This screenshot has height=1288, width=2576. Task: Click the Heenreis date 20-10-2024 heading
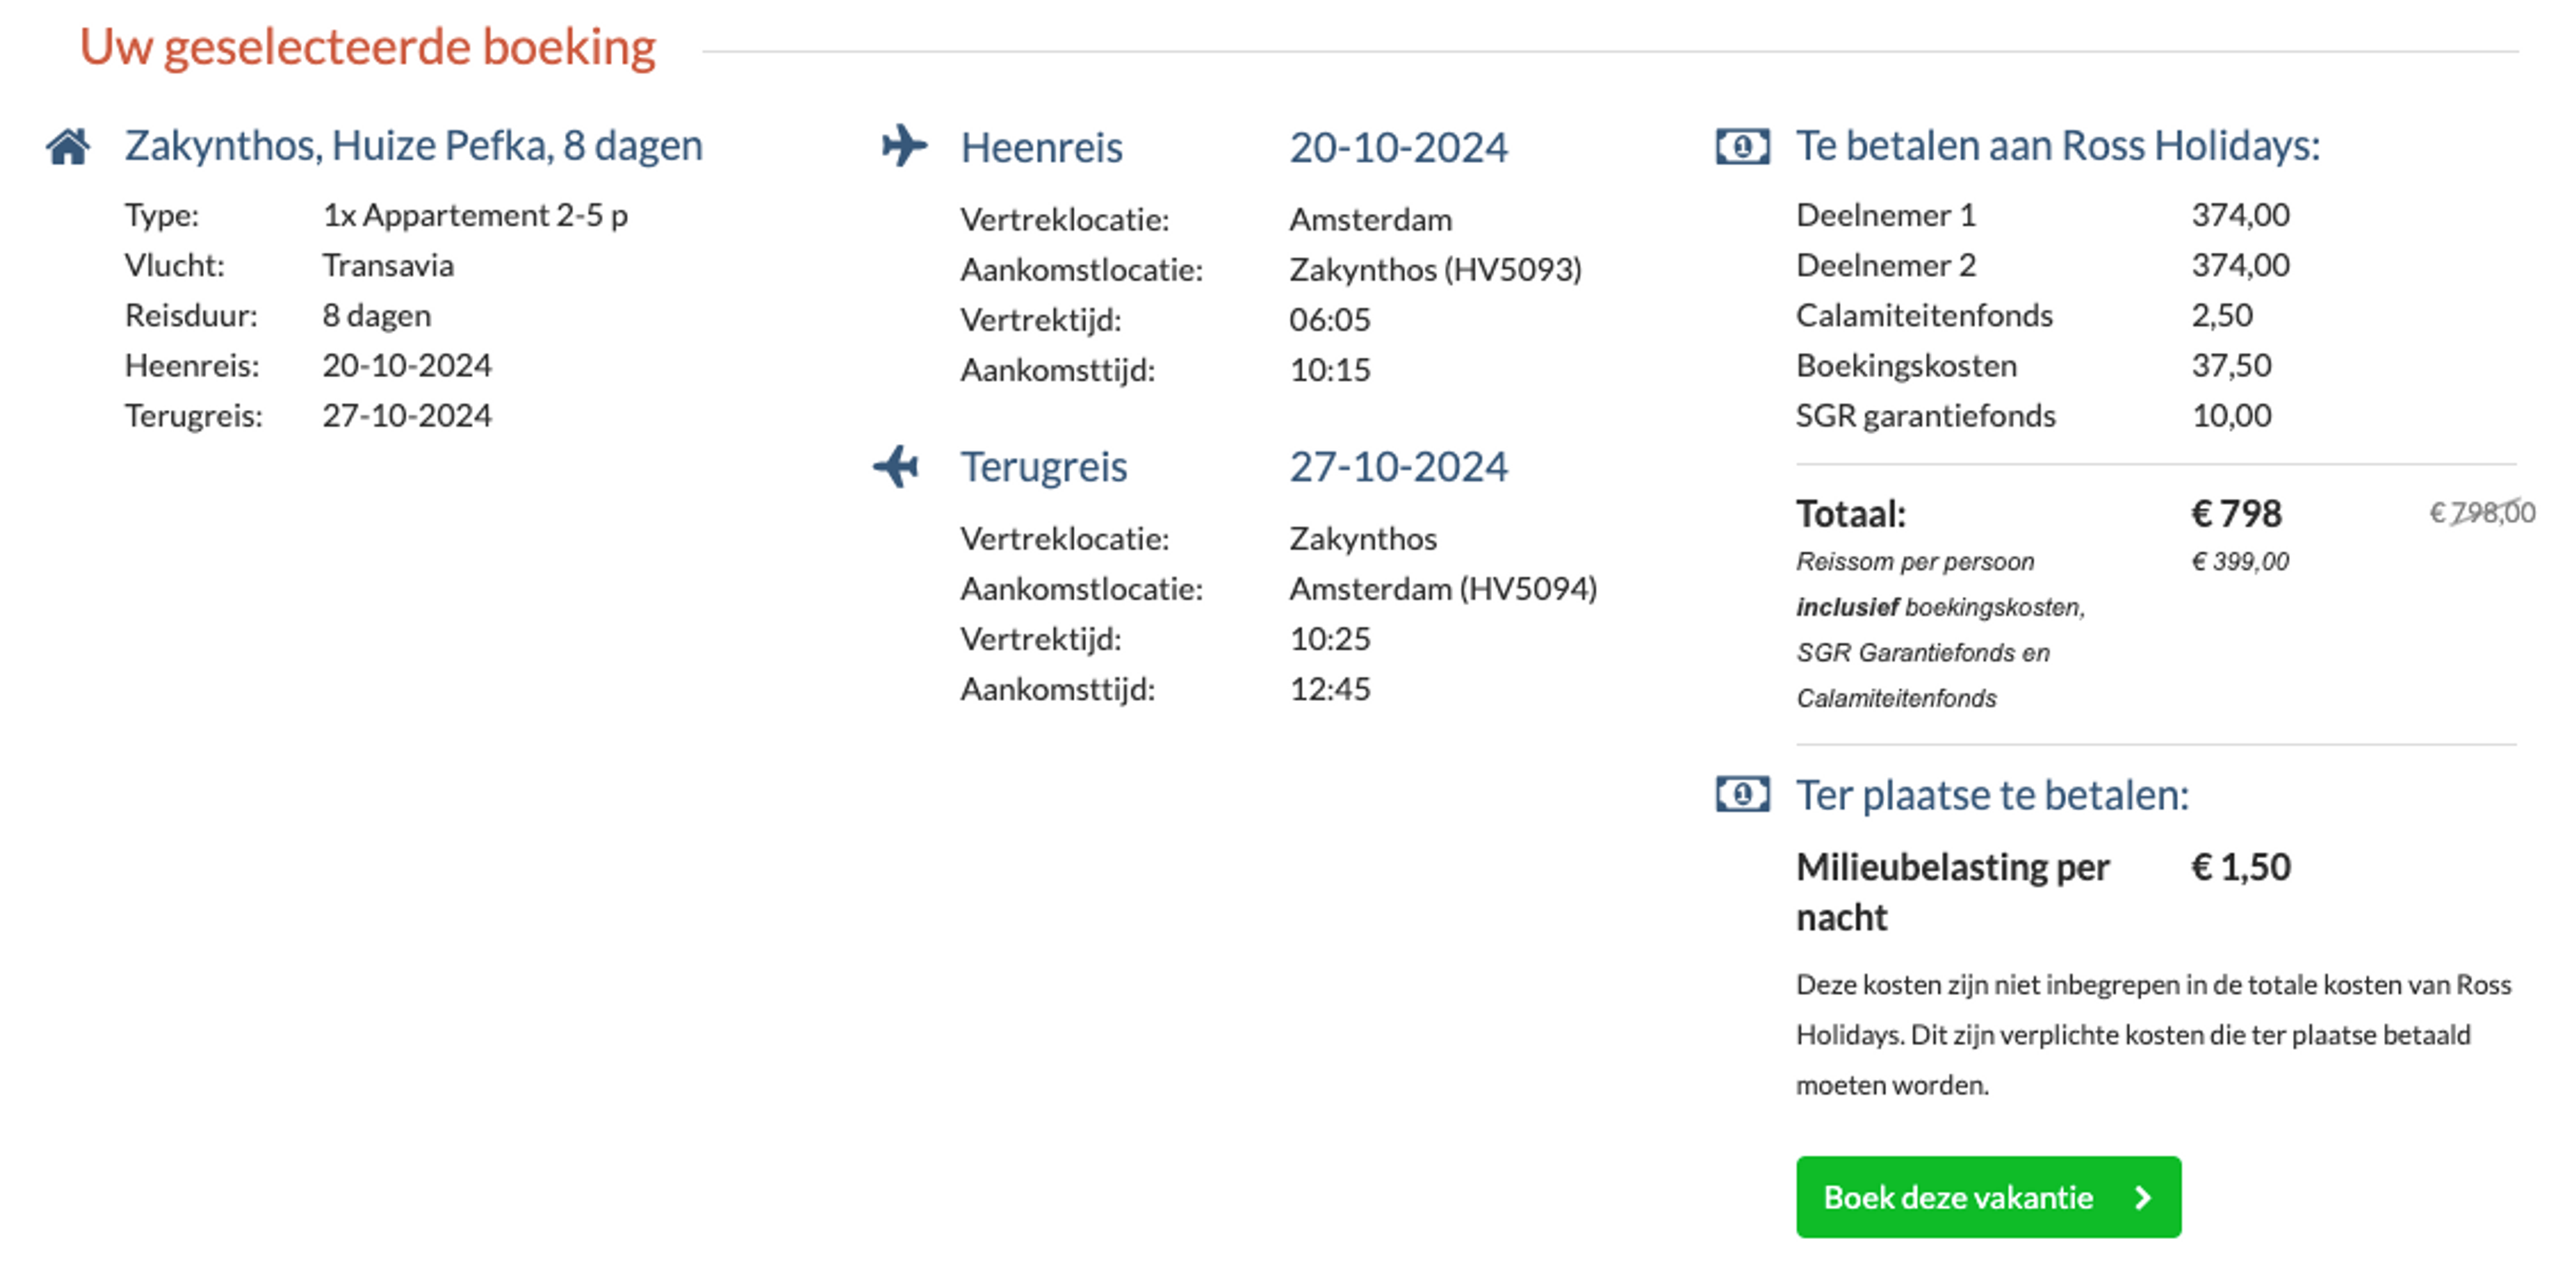tap(1398, 148)
